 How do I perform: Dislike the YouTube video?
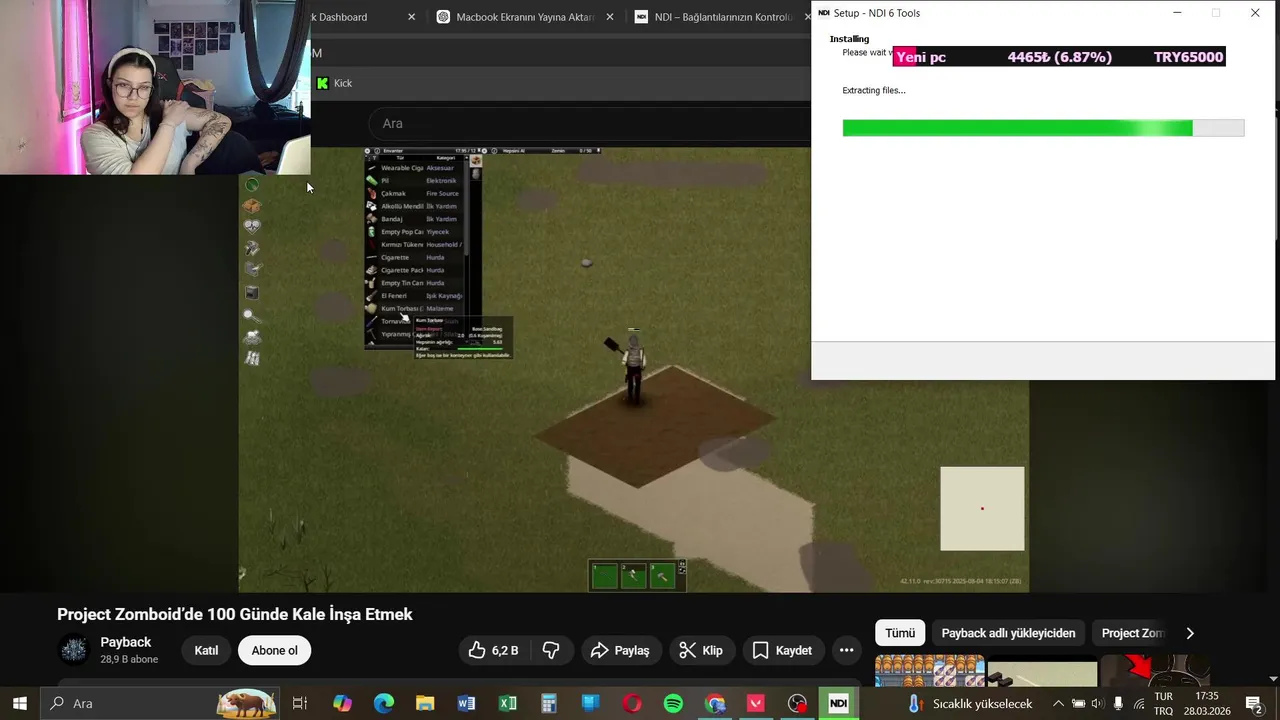(551, 650)
